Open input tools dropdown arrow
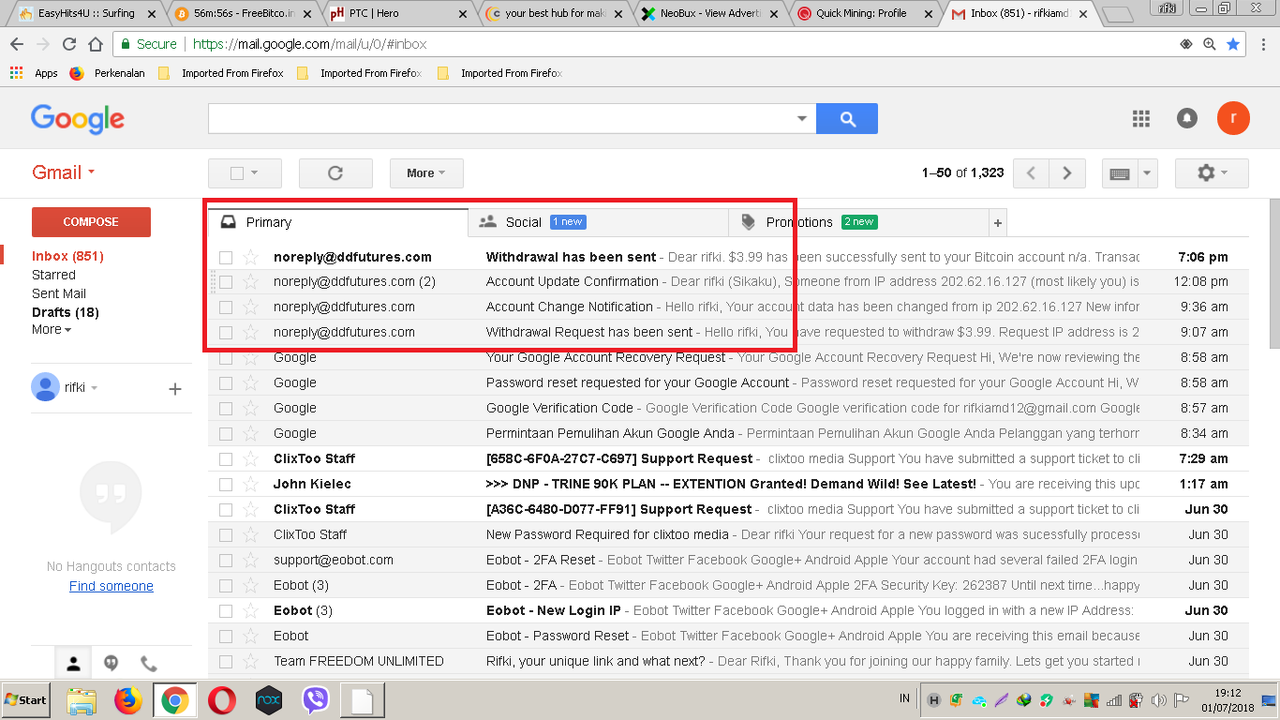Image resolution: width=1280 pixels, height=720 pixels. (x=1147, y=173)
